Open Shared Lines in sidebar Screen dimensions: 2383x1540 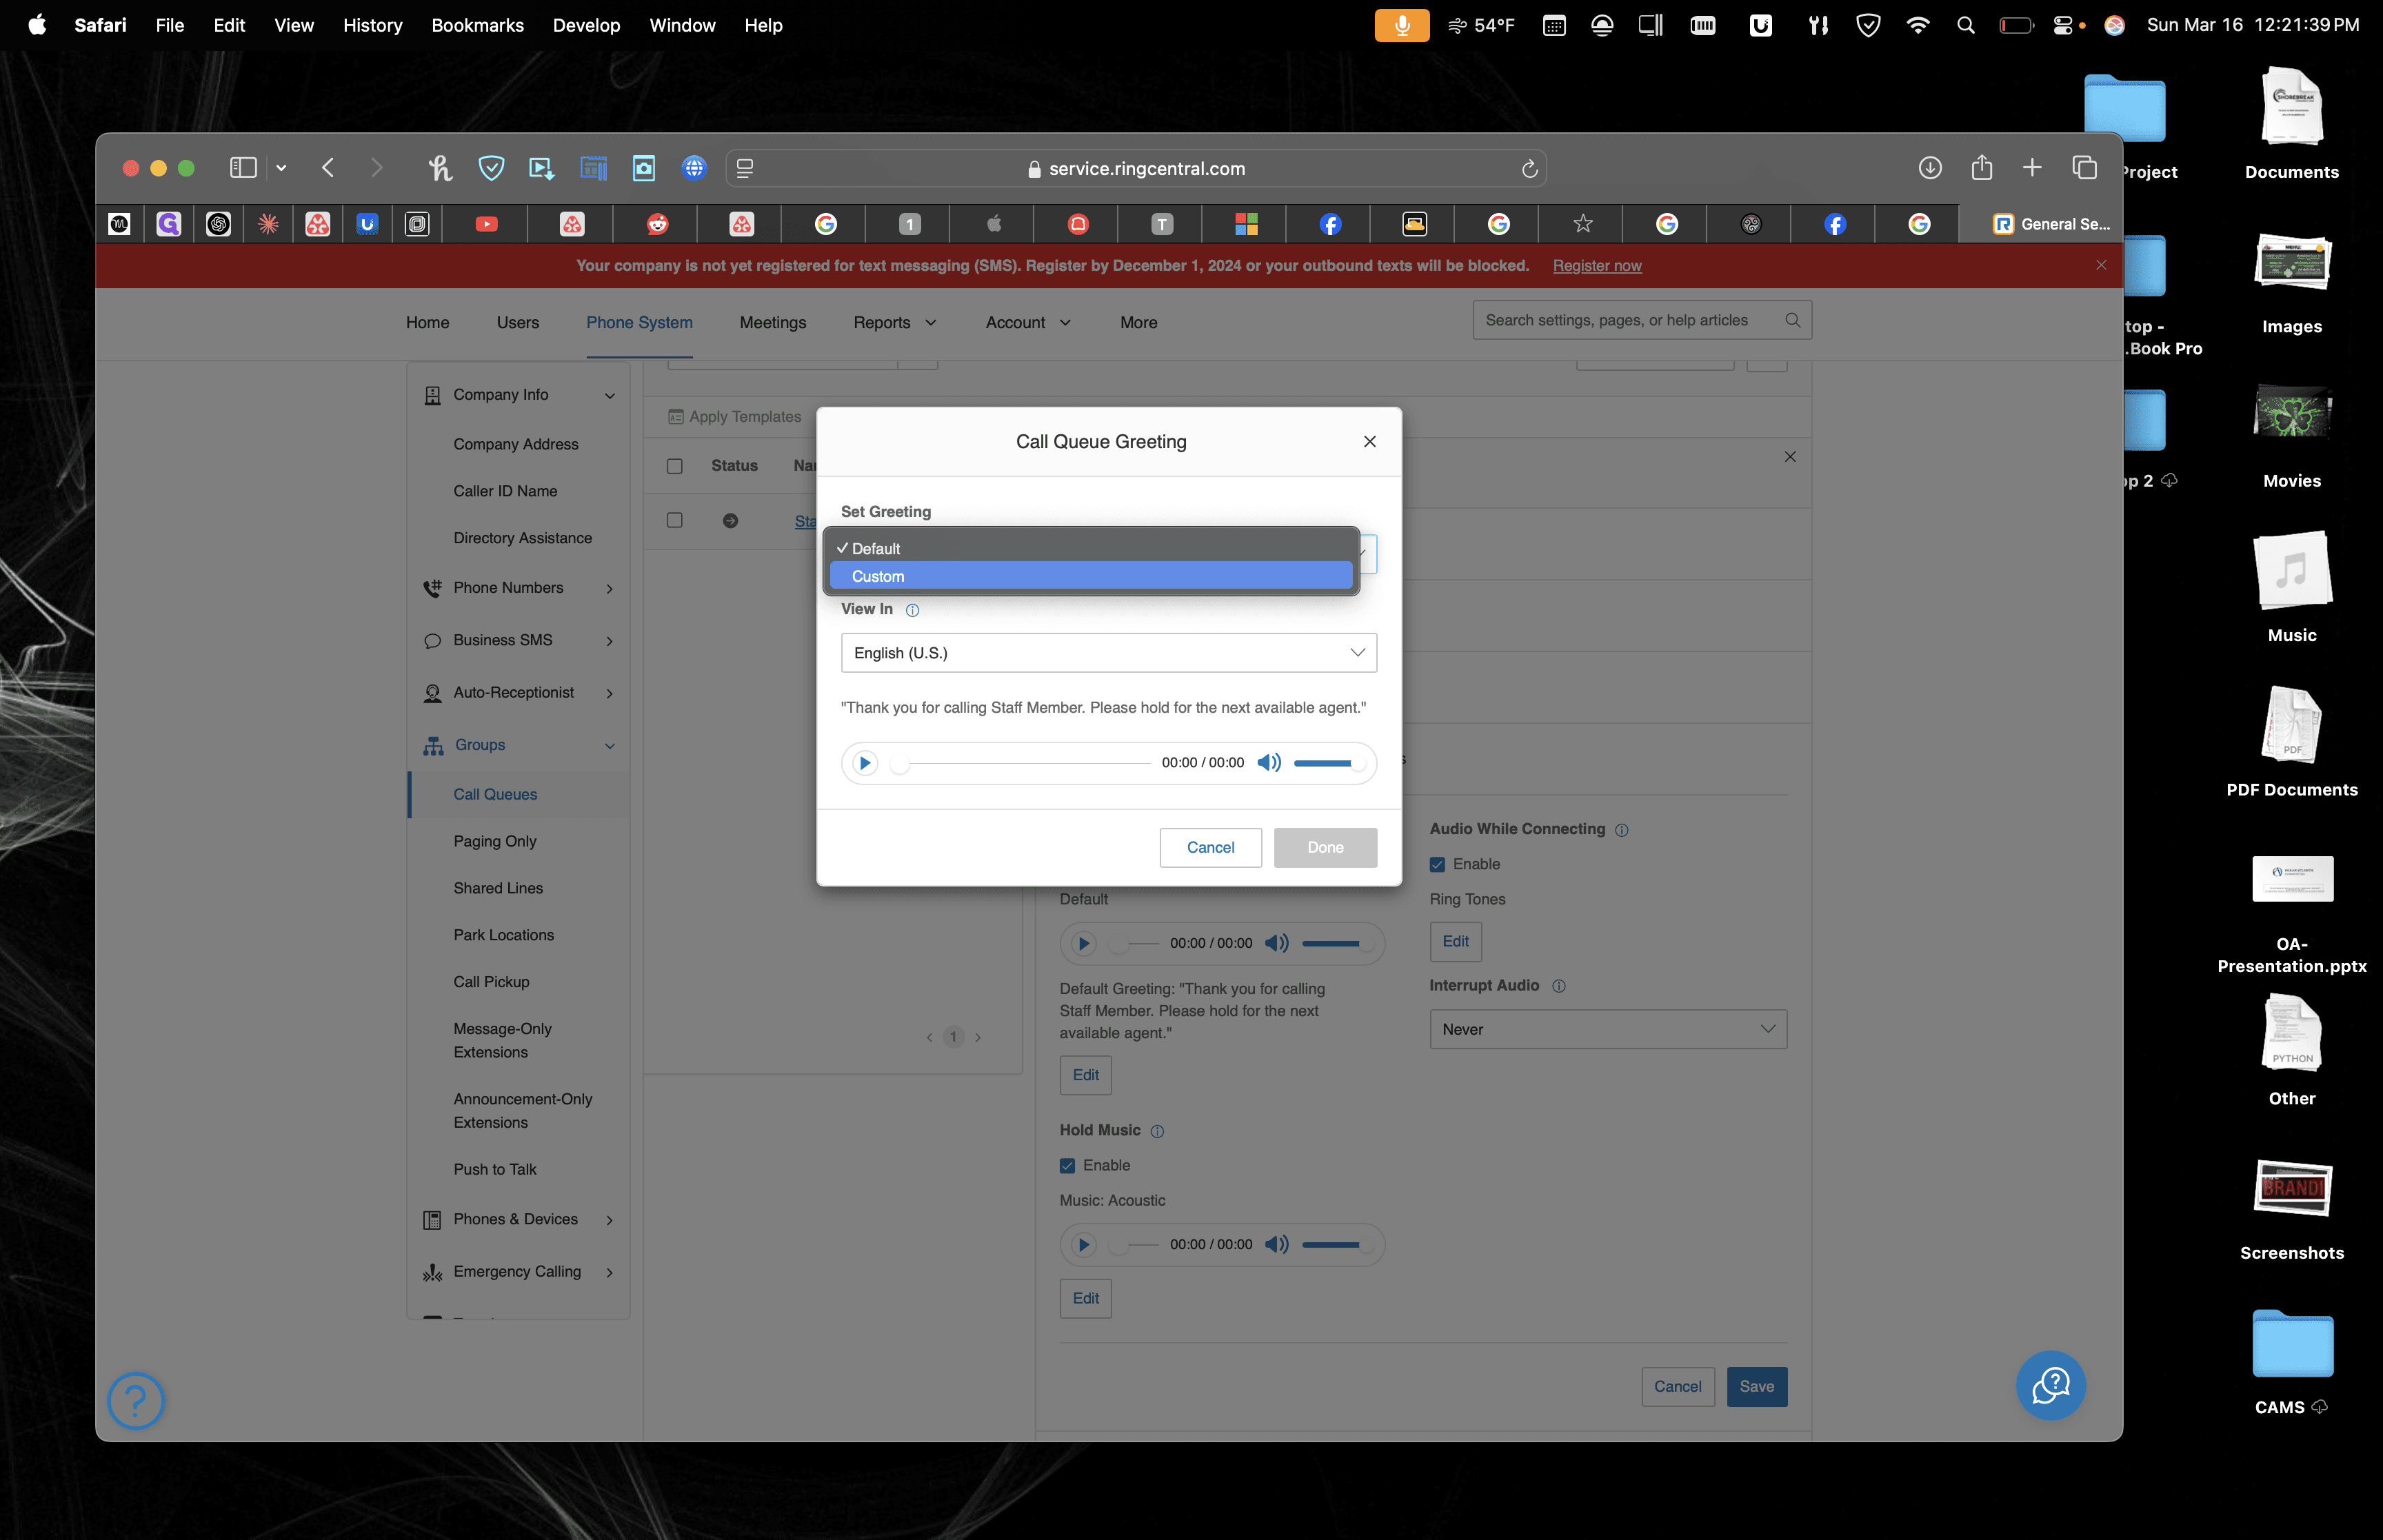(498, 888)
